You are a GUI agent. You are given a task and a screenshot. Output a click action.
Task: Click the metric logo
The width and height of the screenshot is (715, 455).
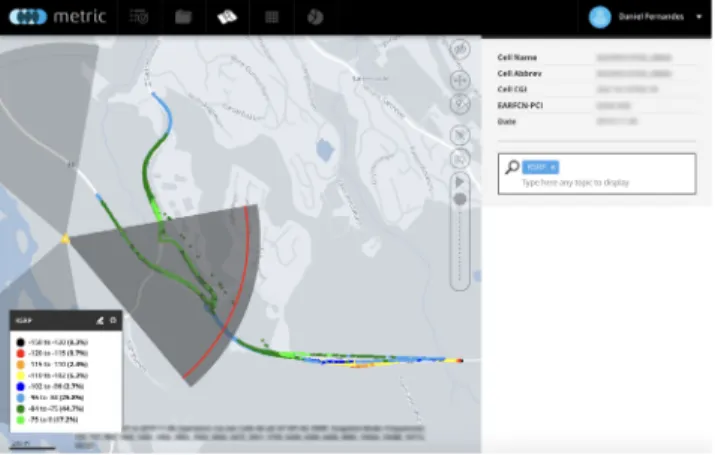(x=57, y=17)
